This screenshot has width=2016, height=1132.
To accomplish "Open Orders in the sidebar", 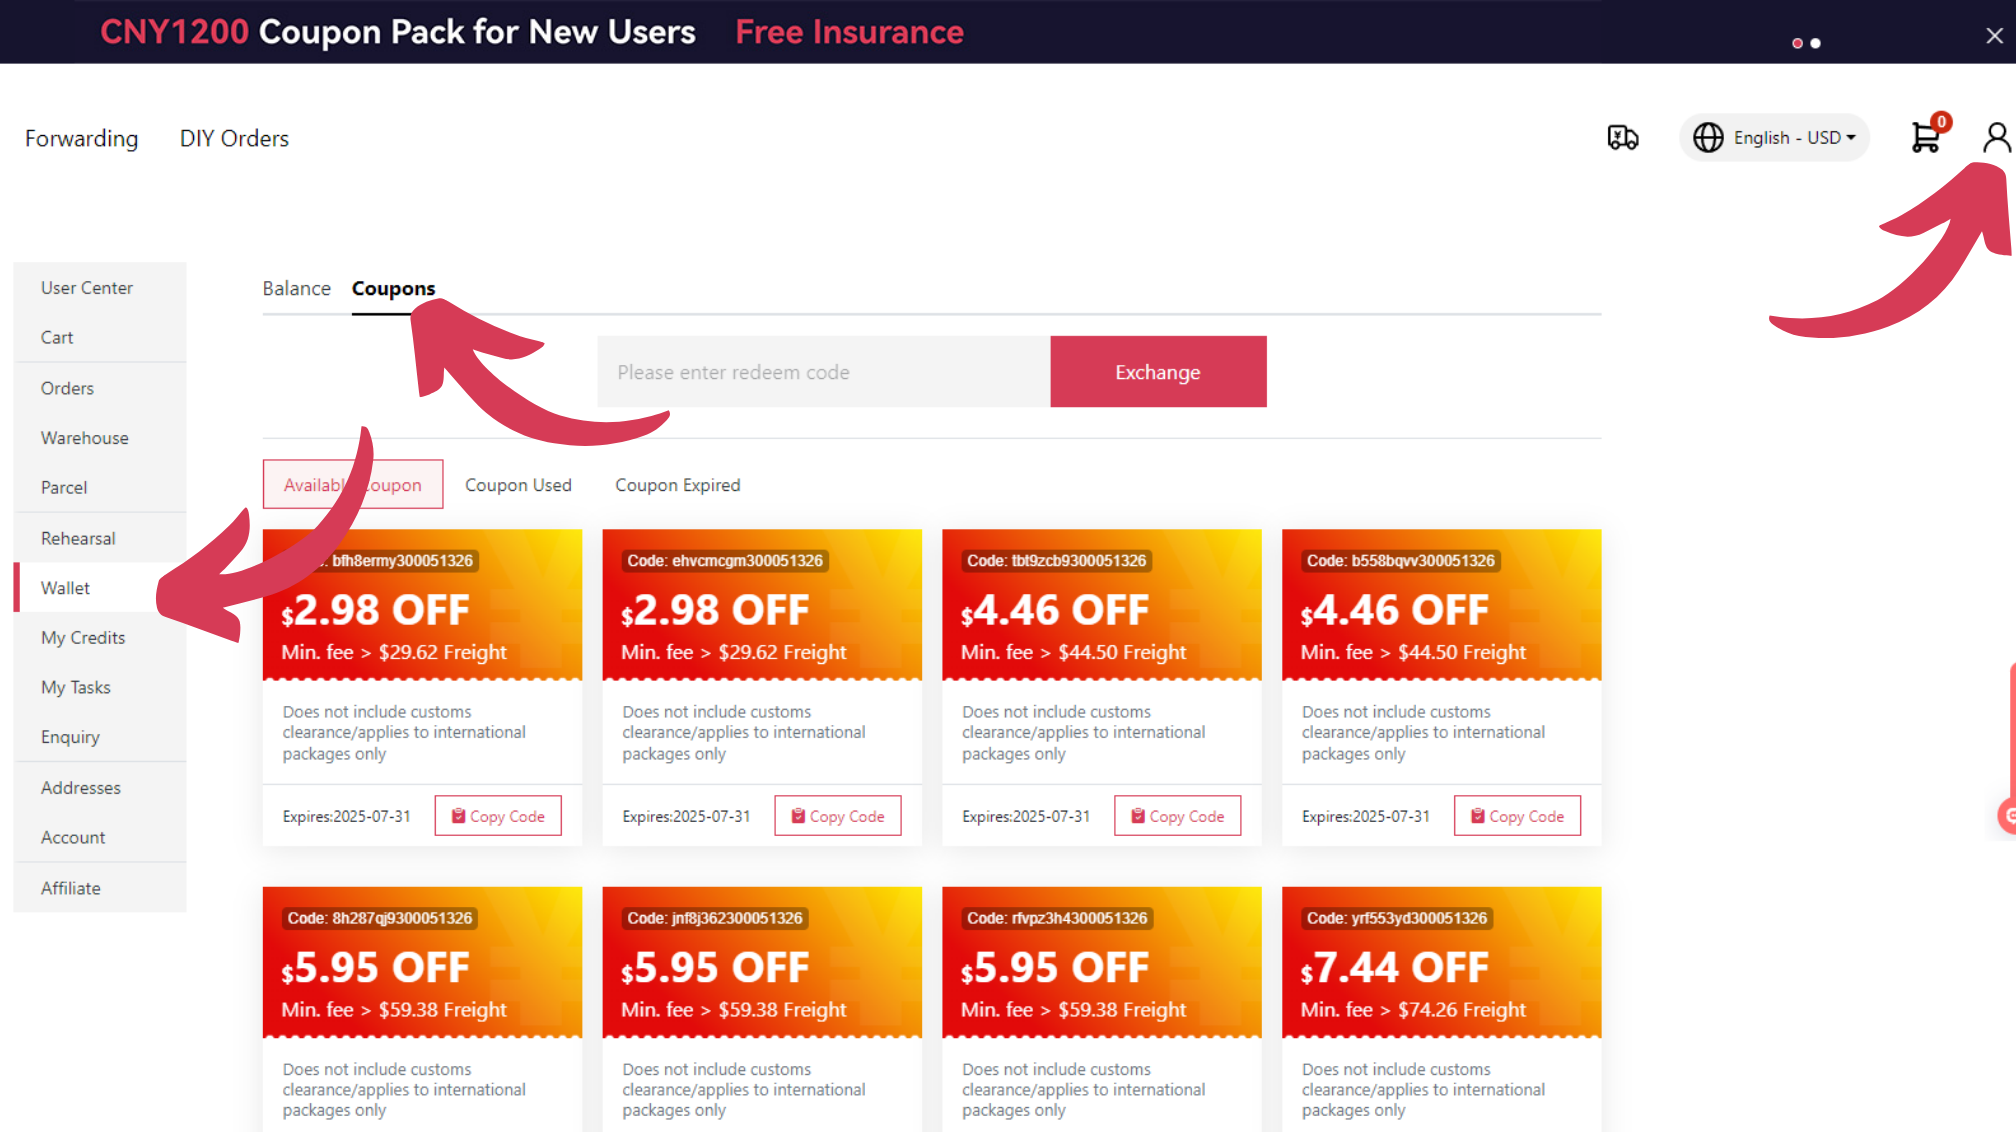I will (67, 388).
